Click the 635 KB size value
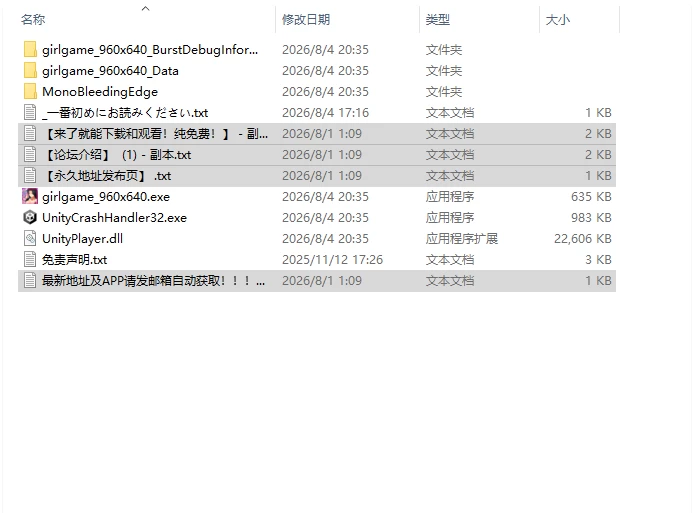 tap(591, 196)
